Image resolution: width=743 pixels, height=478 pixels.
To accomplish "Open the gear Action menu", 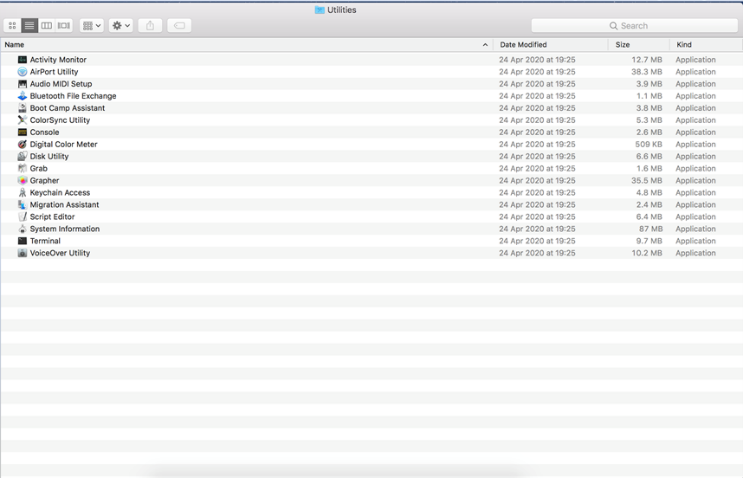I will click(120, 26).
